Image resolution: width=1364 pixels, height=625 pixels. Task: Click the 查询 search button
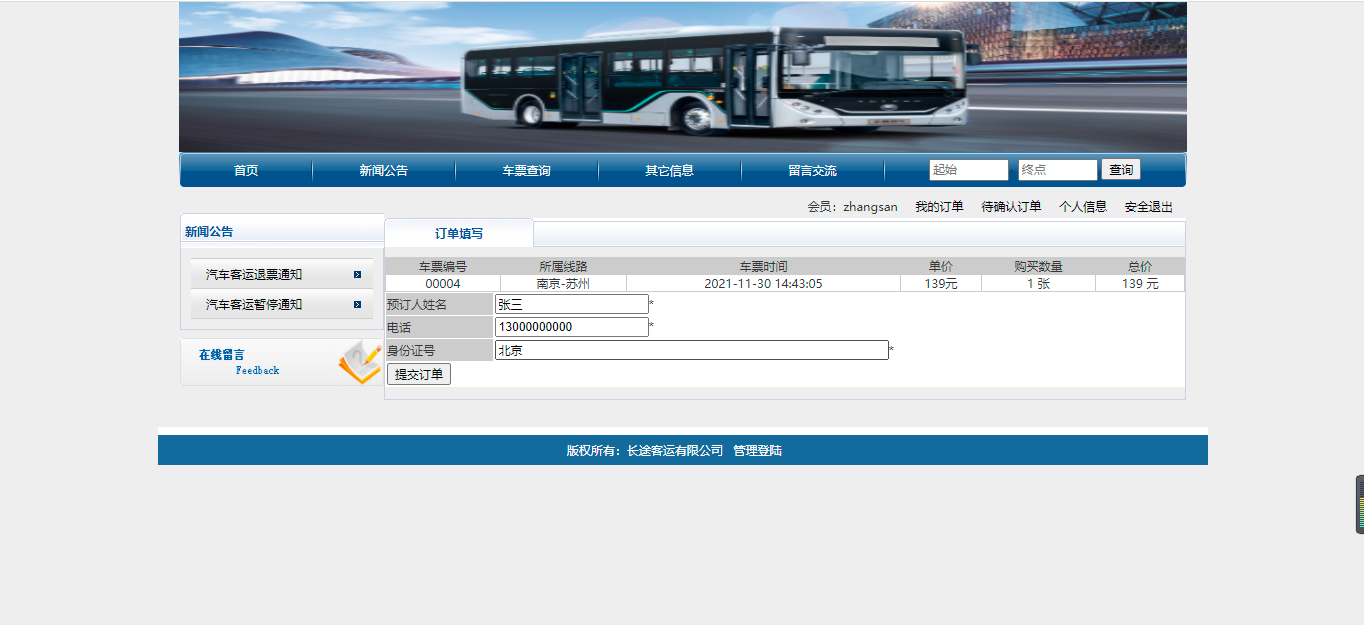[x=1121, y=170]
